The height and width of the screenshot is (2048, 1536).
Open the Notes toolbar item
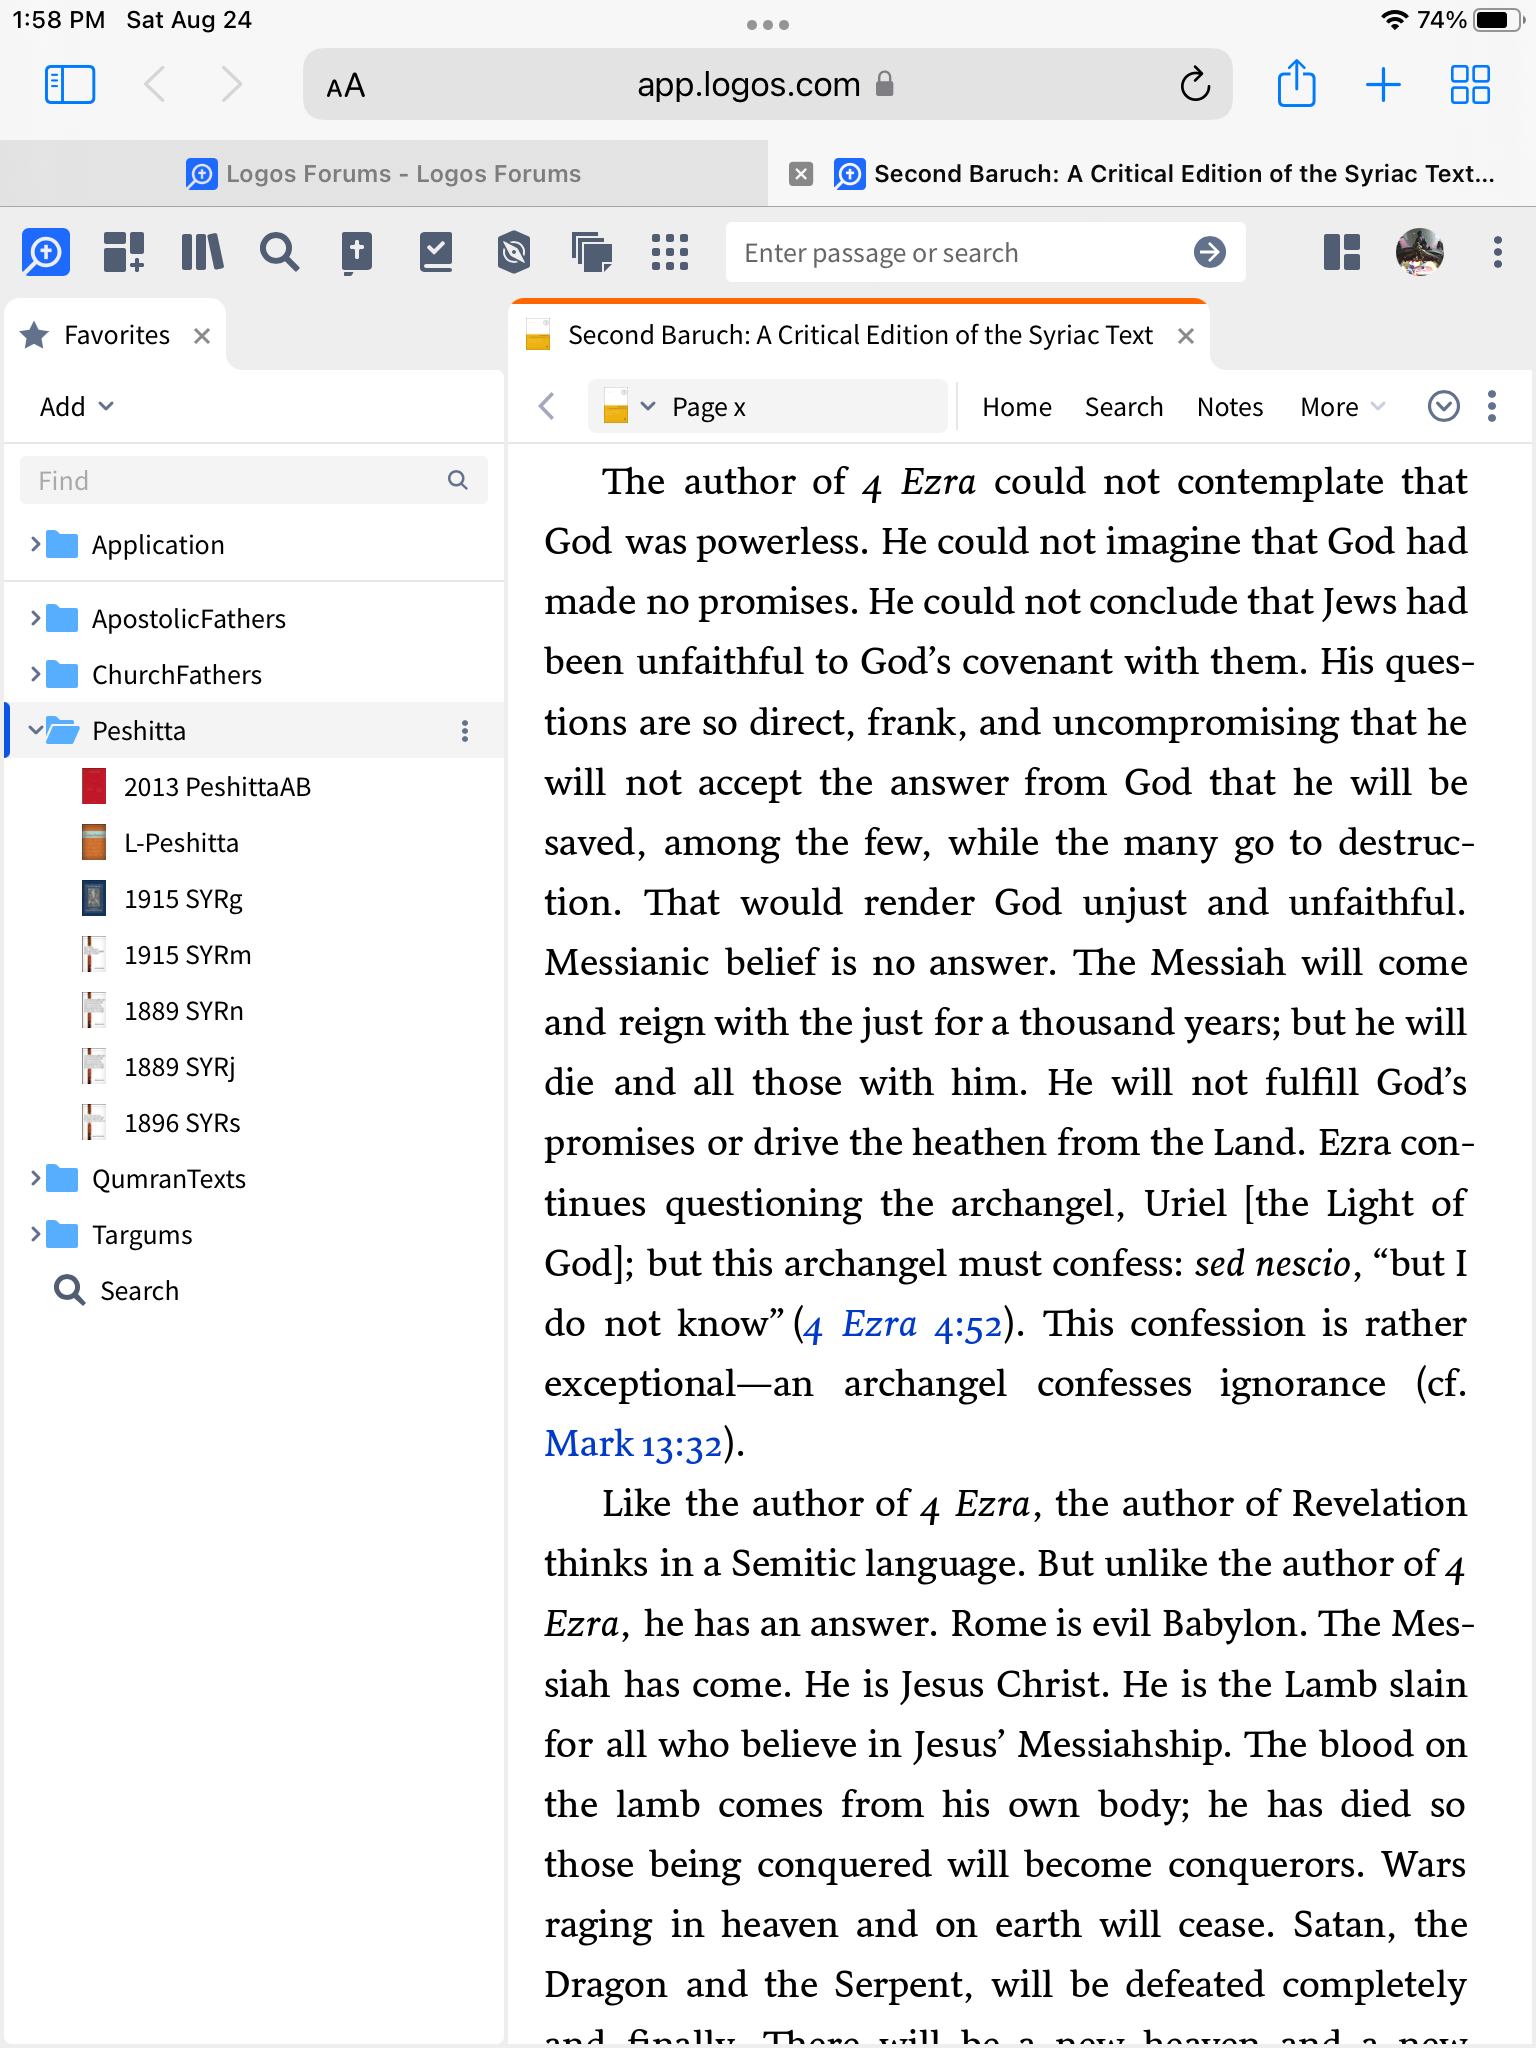point(1230,407)
